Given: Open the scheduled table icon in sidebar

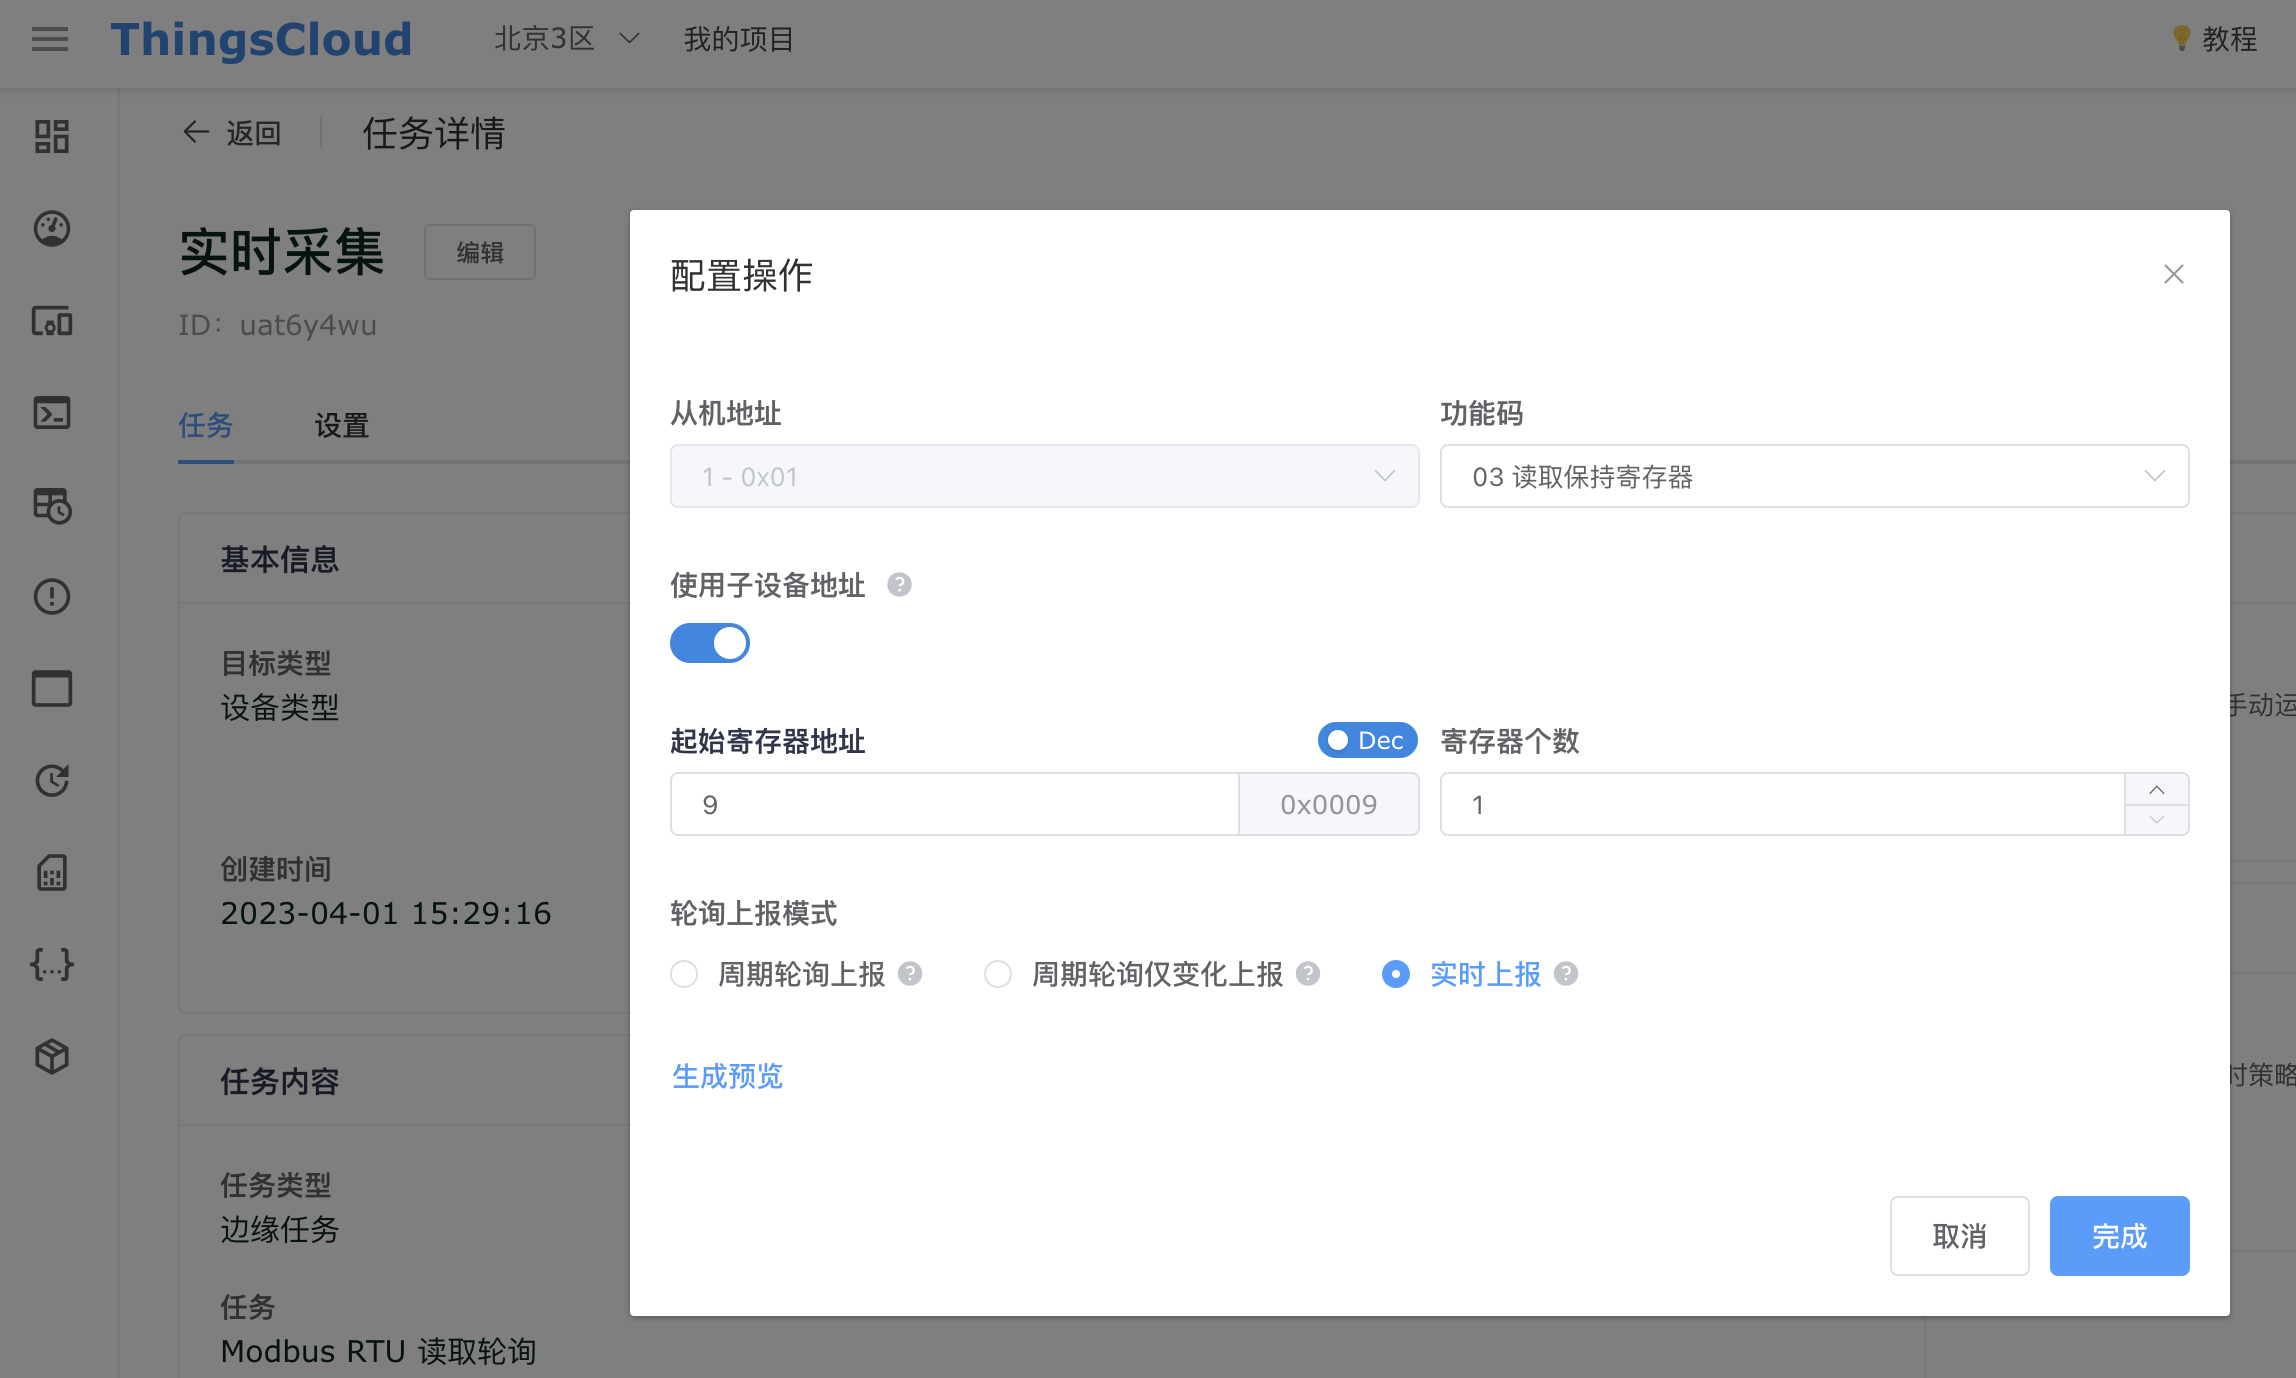Looking at the screenshot, I should (x=52, y=505).
